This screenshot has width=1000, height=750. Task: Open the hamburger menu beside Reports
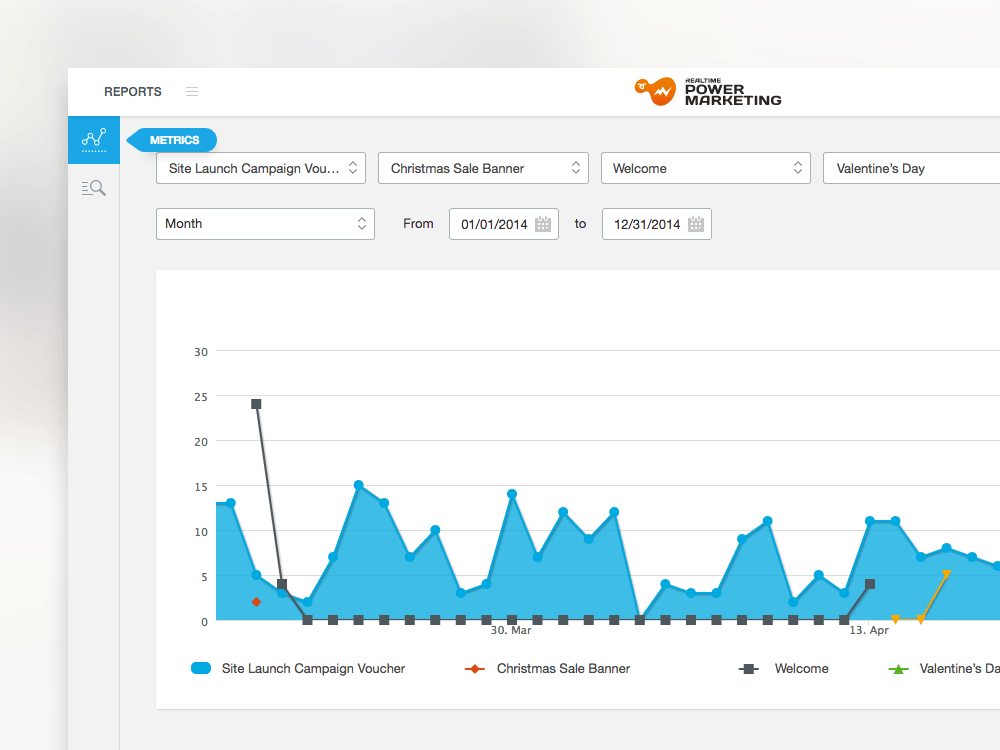192,92
